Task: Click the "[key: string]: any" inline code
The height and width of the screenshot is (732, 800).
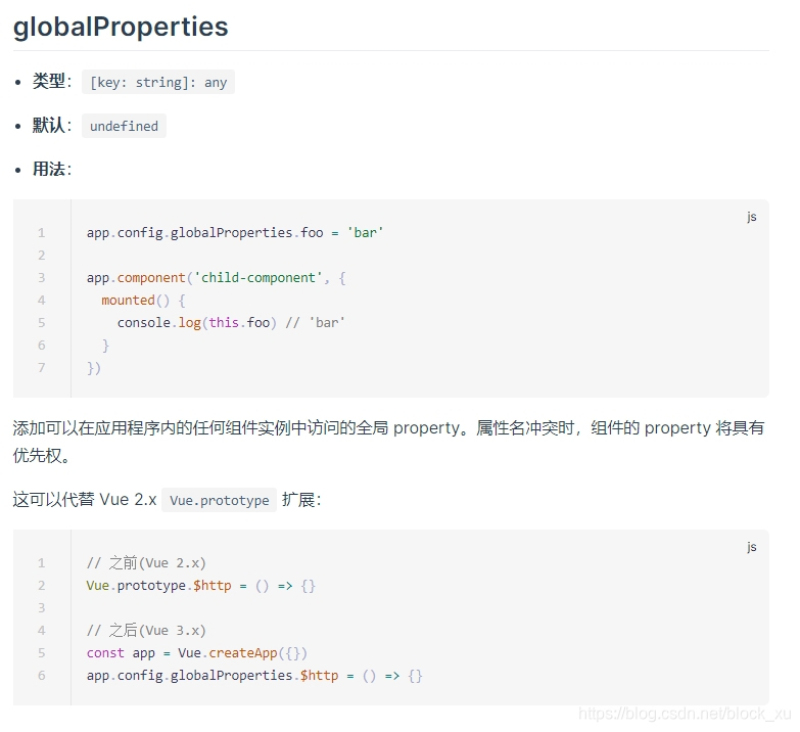Action: (158, 82)
